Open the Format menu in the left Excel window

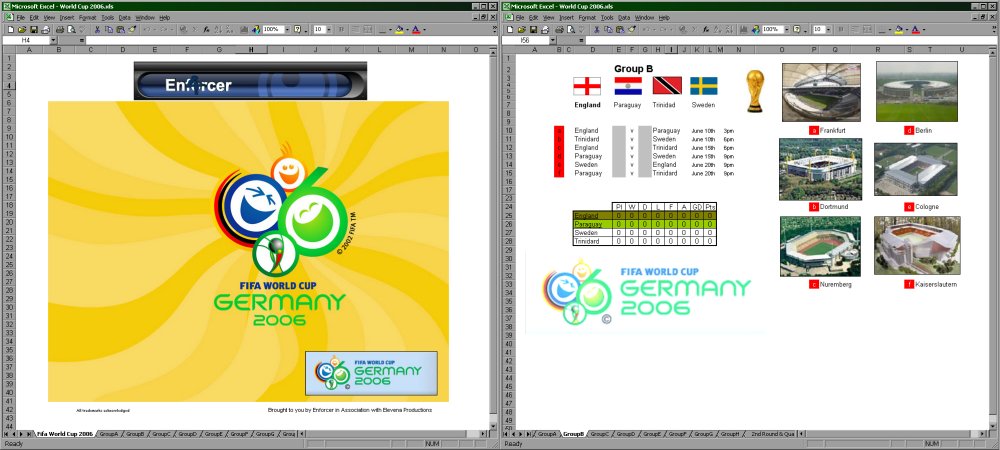tap(88, 18)
